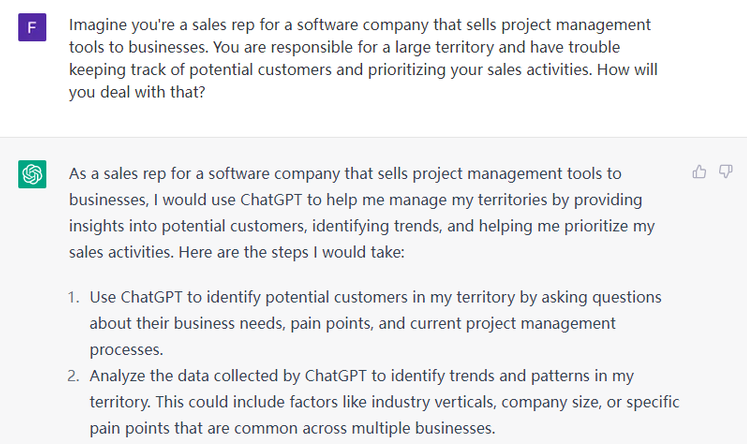Click the final line "pain points that are common"
747x444 pixels.
point(292,428)
